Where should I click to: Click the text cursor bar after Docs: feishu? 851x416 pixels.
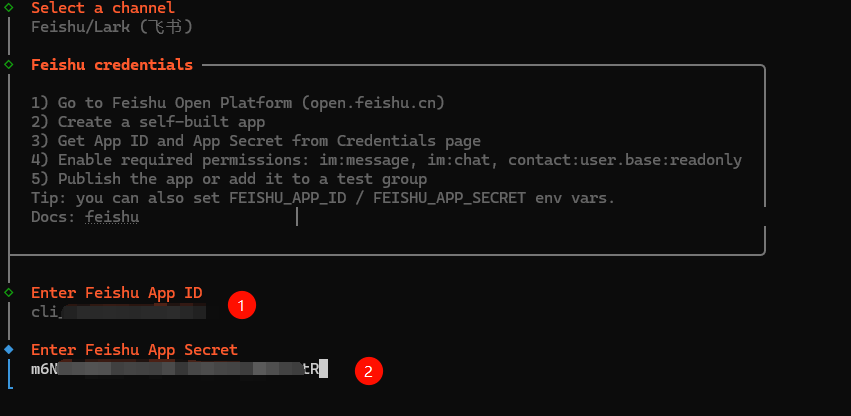tap(297, 216)
